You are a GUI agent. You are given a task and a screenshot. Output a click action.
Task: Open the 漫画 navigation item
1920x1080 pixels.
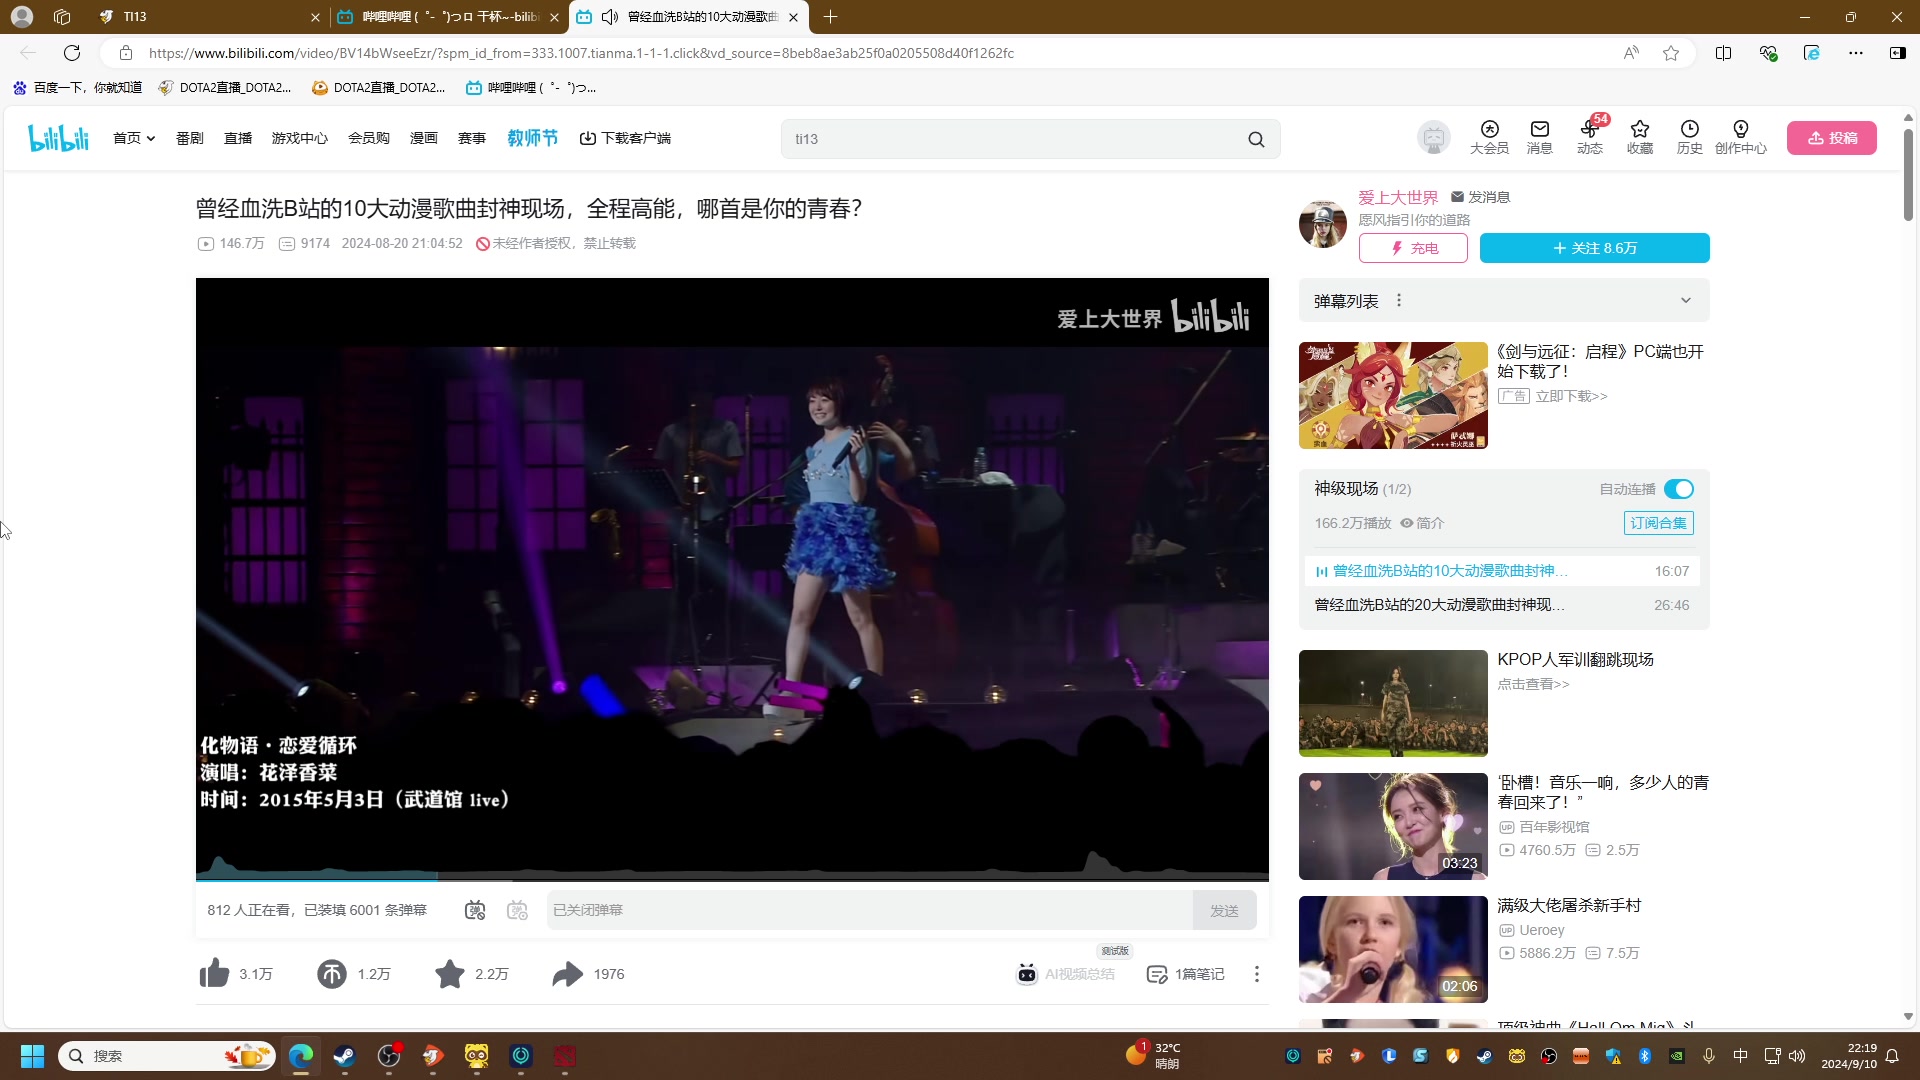point(424,138)
